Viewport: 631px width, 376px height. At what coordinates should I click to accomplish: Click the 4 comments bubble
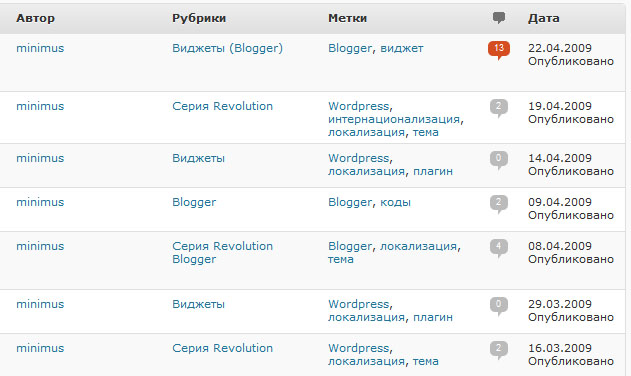click(499, 248)
